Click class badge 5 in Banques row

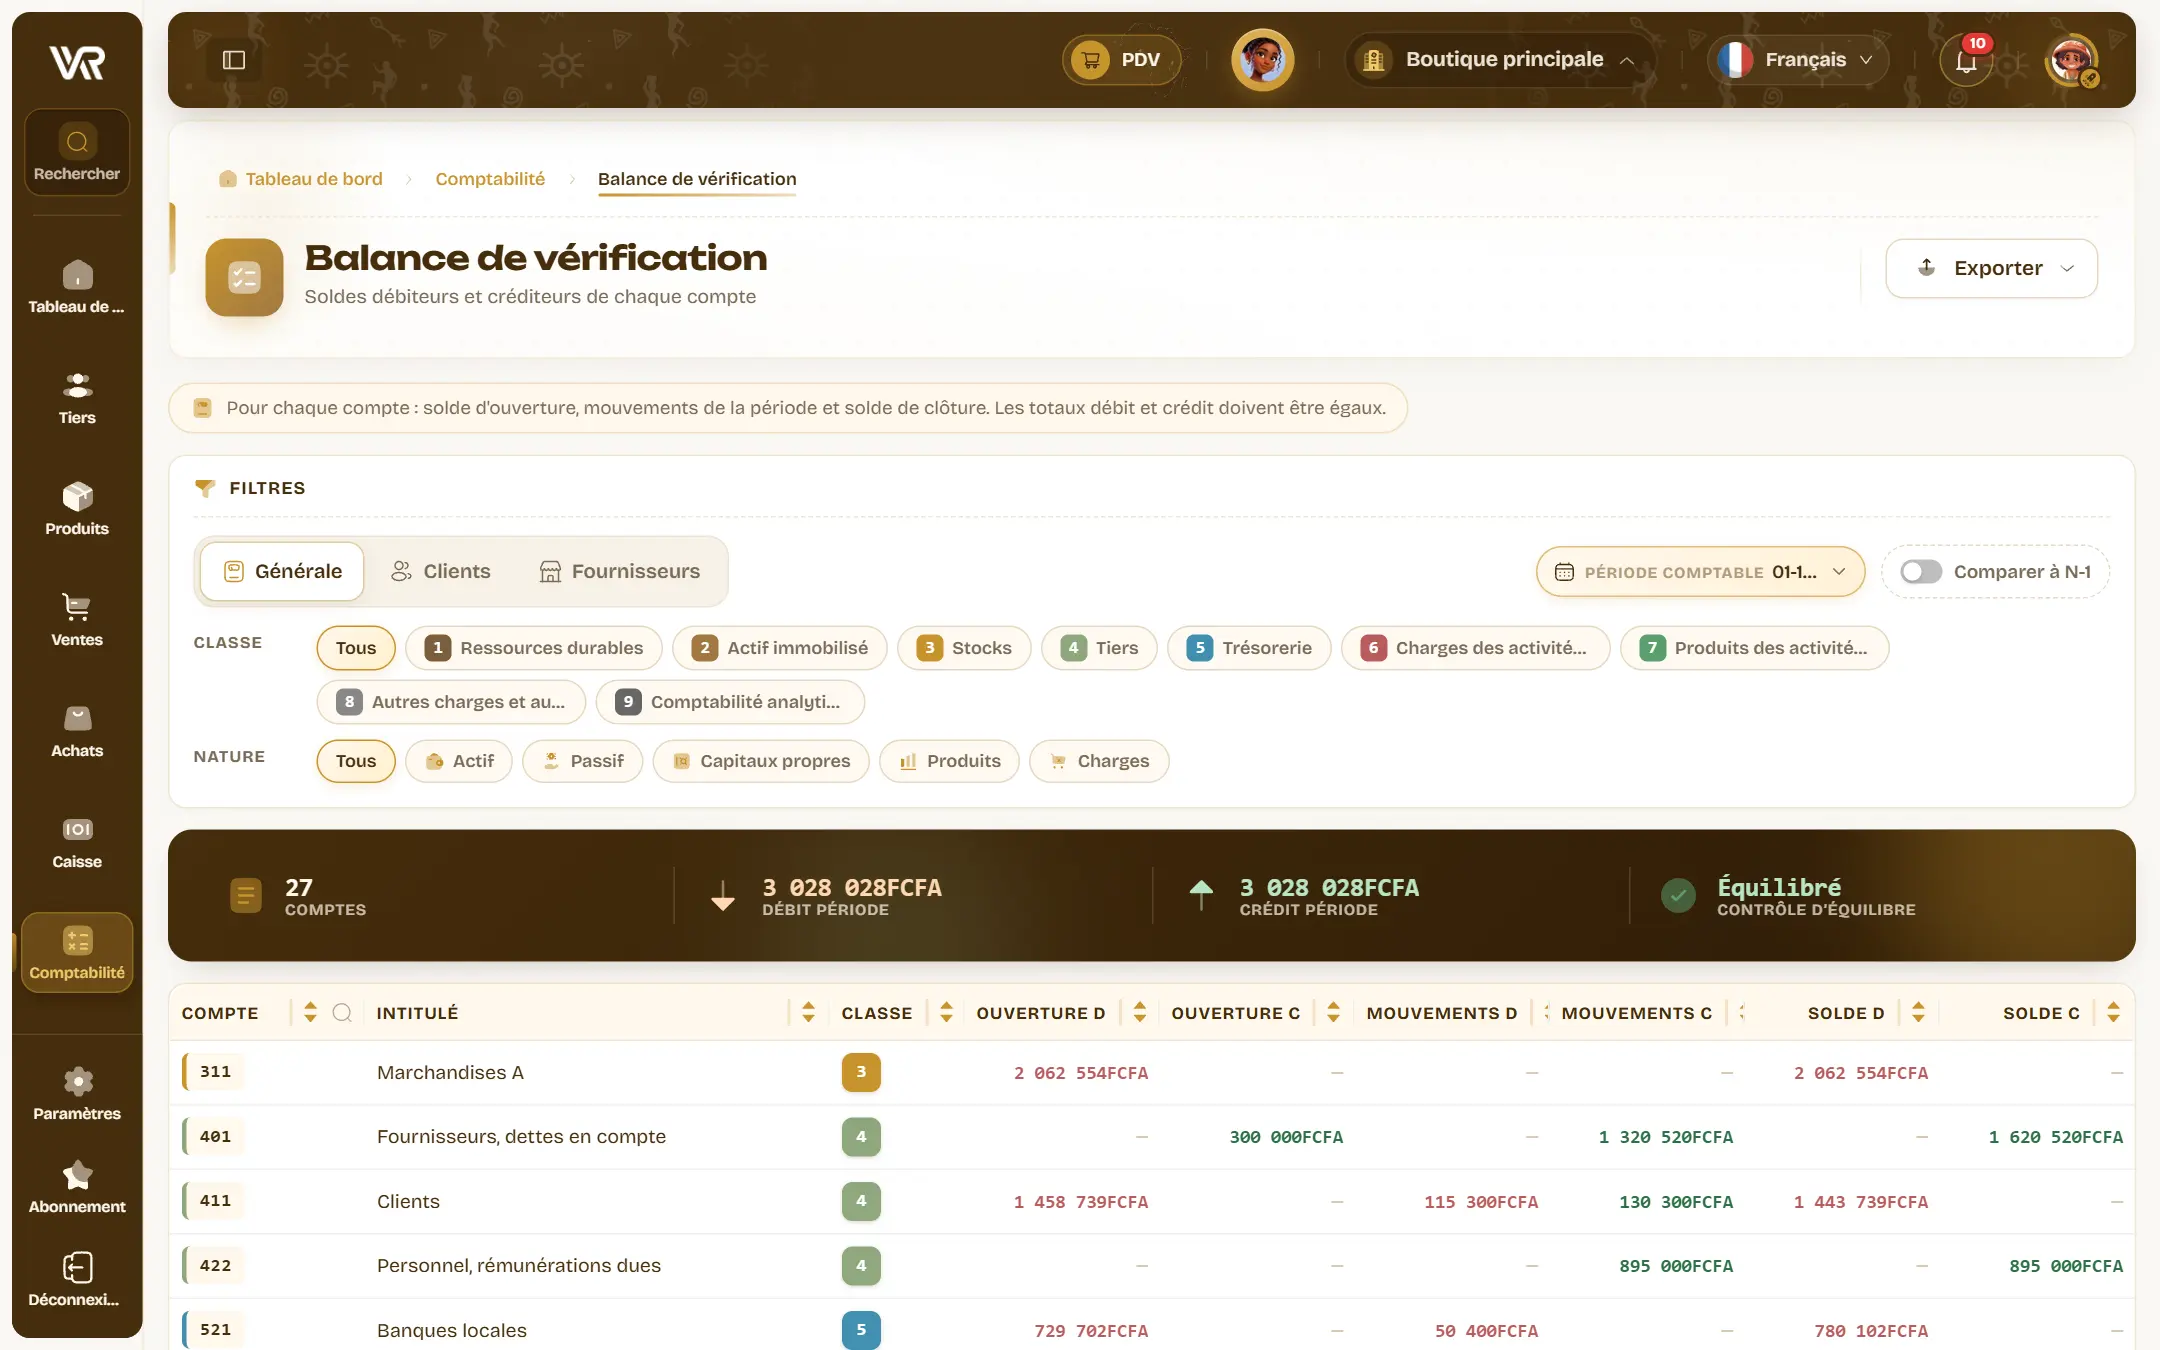tap(861, 1330)
